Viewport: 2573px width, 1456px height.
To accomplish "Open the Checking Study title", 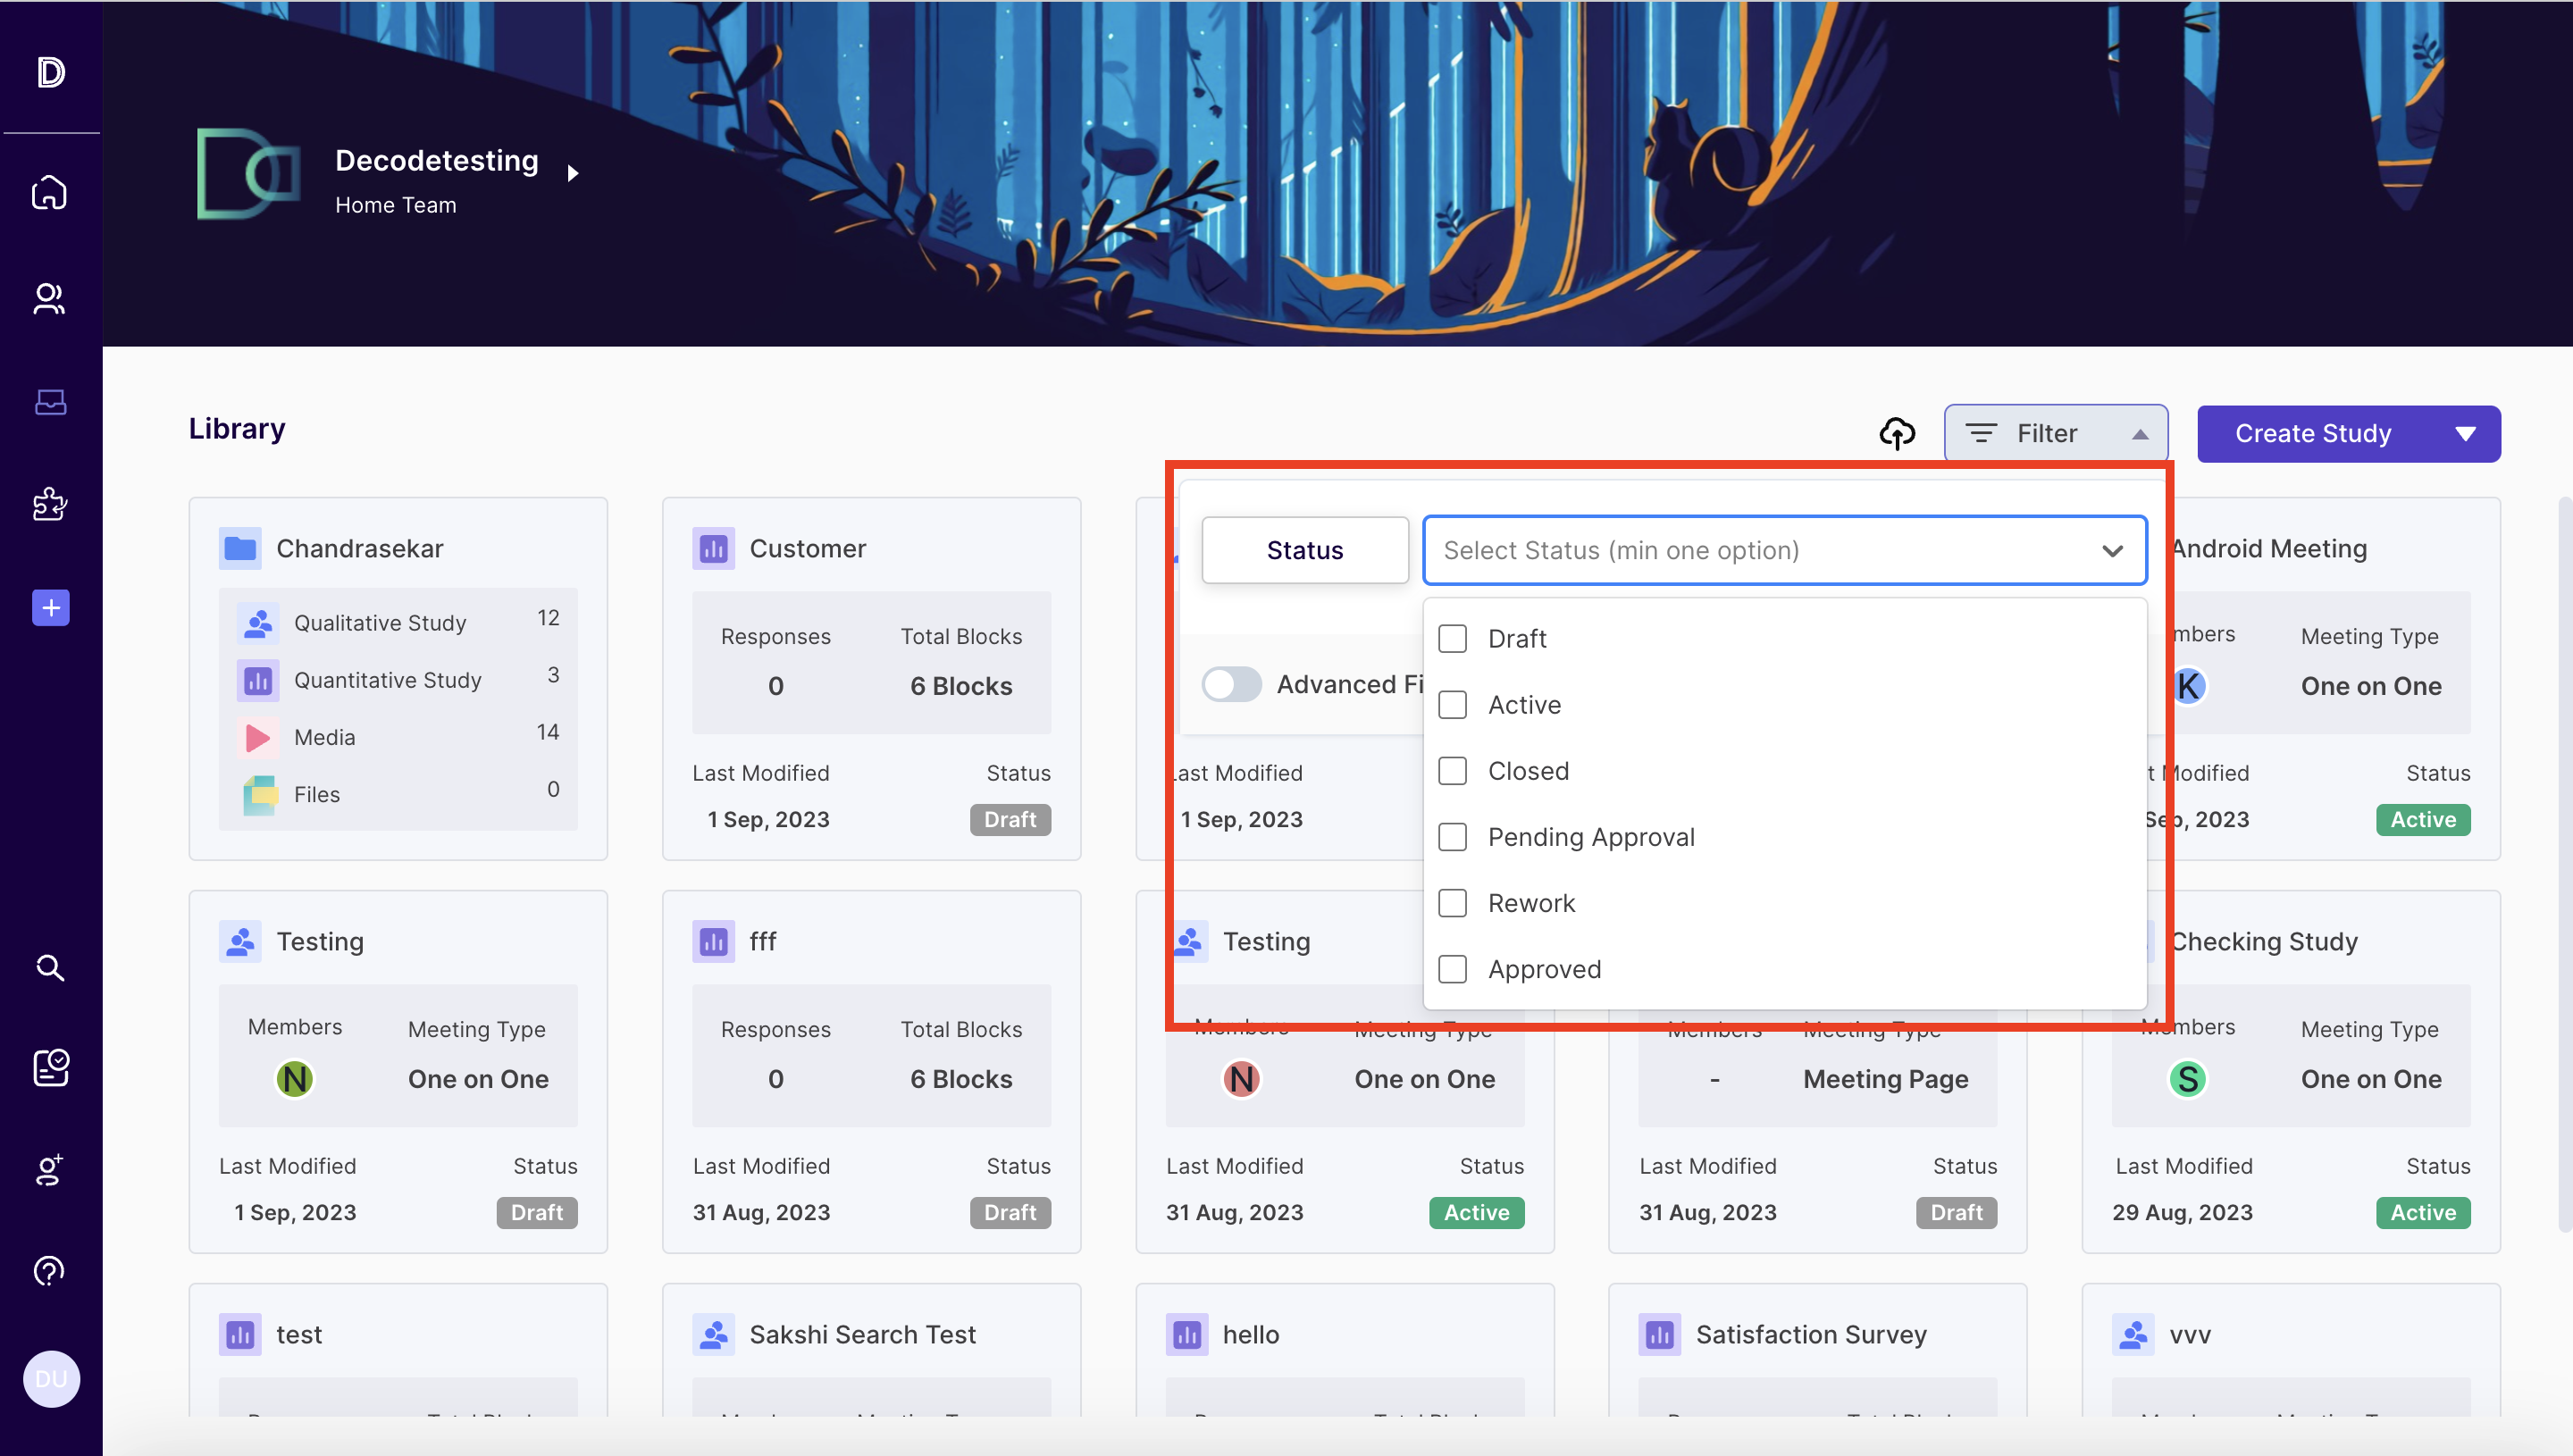I will (2263, 941).
